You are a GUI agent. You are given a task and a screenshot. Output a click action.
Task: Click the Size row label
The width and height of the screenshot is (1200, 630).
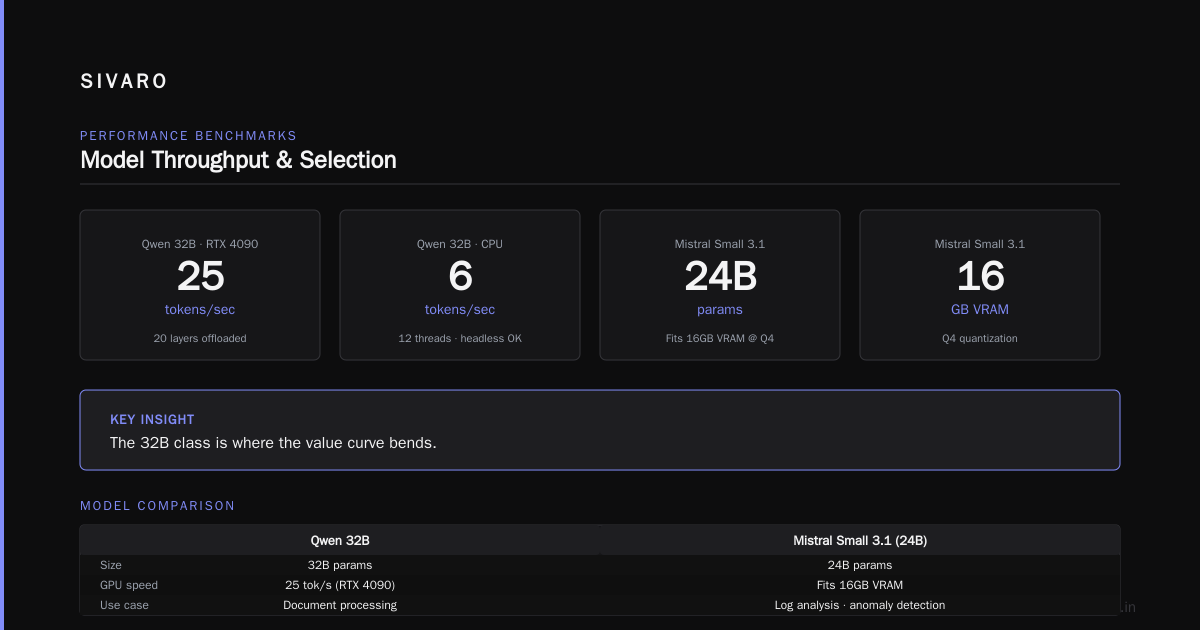[x=111, y=565]
